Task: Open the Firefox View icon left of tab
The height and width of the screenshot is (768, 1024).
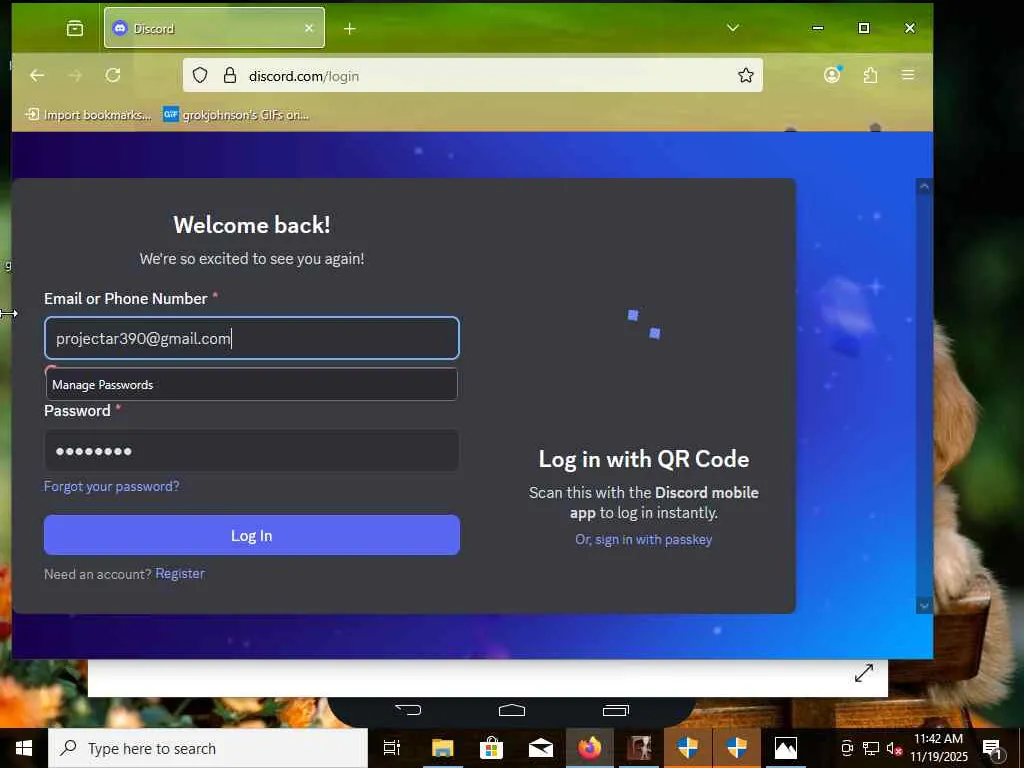Action: pos(75,28)
